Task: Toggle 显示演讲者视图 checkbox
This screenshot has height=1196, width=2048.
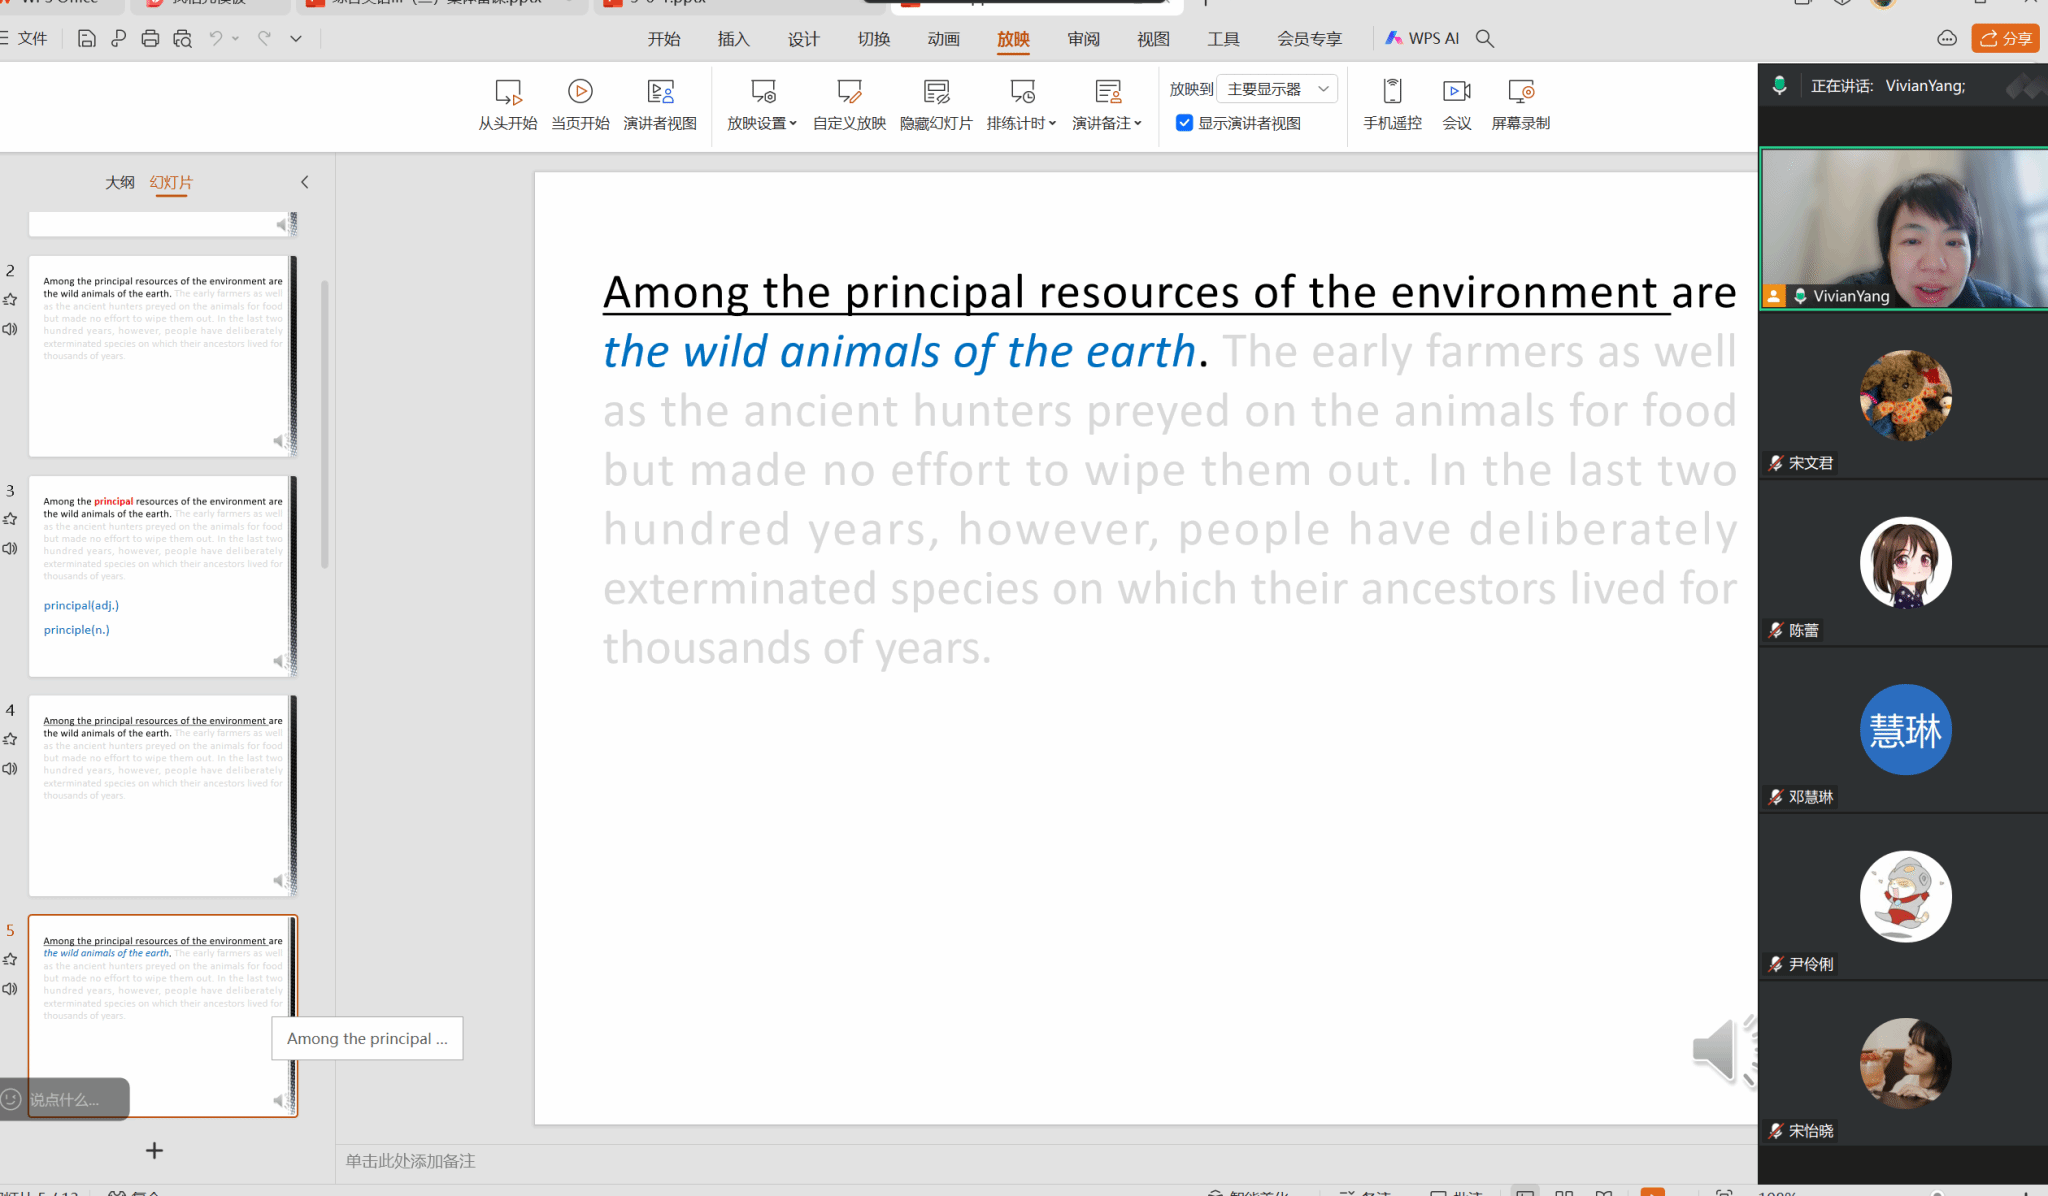Action: click(x=1184, y=123)
